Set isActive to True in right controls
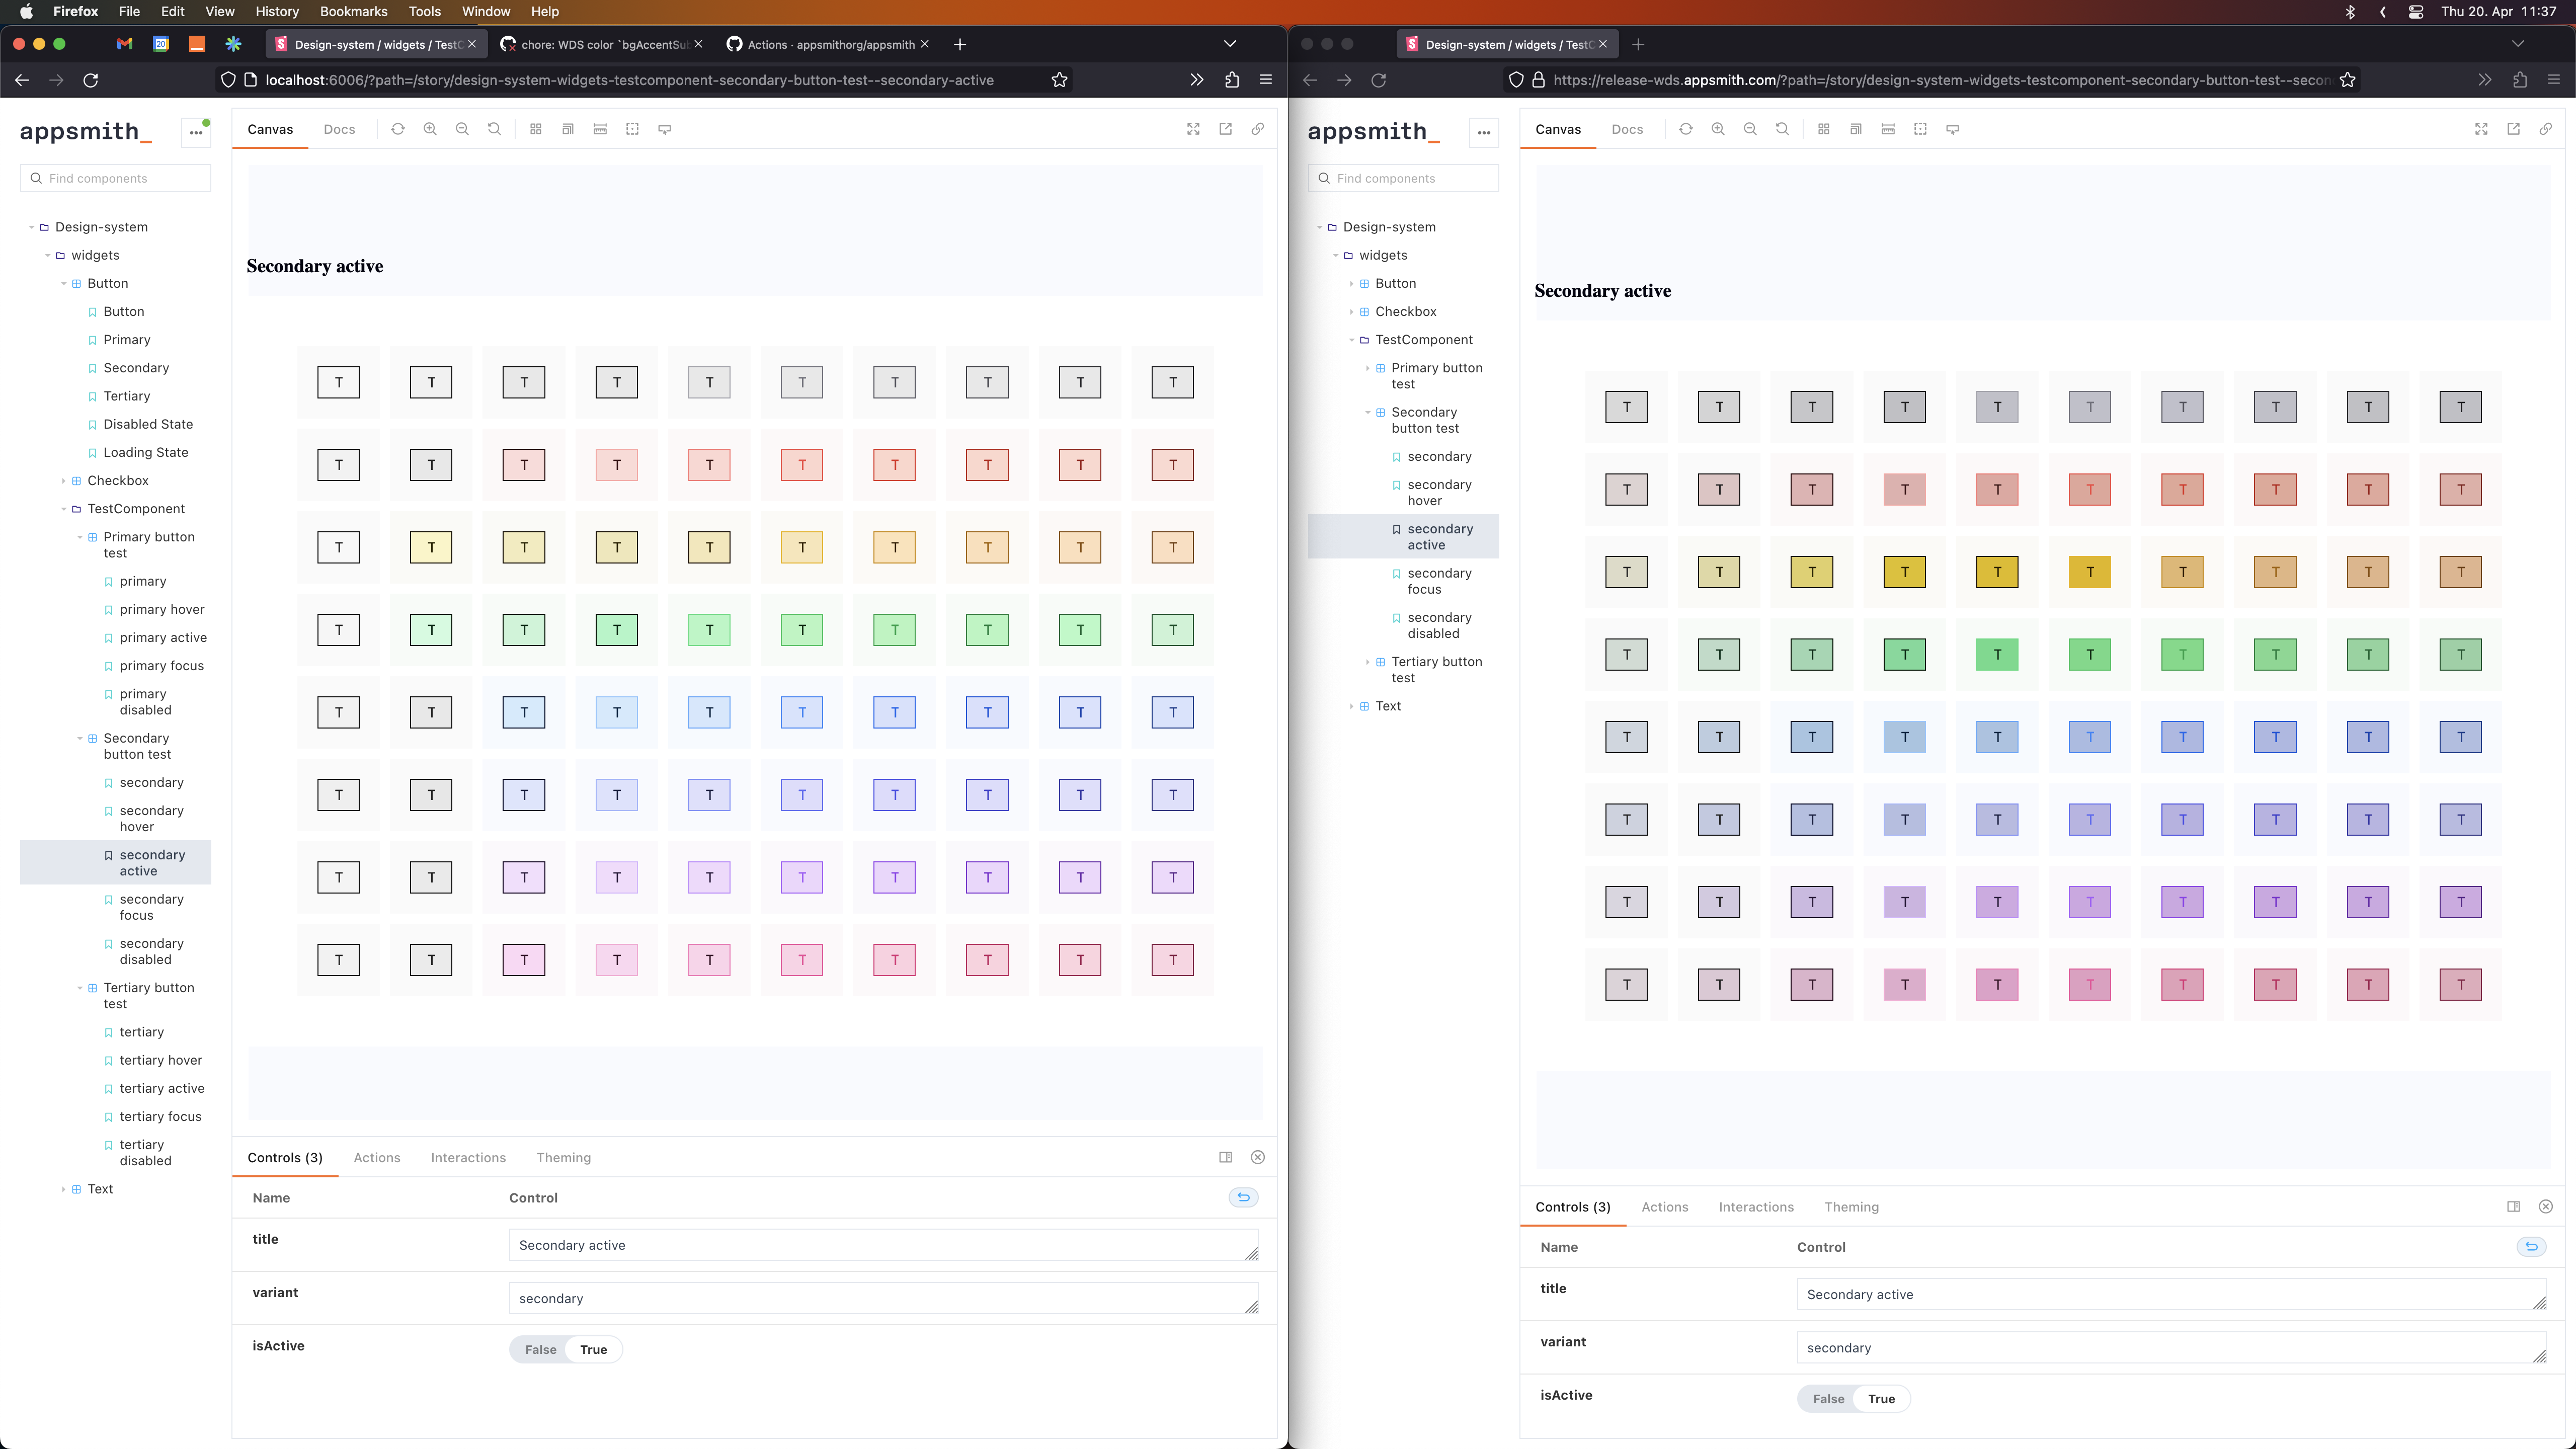The width and height of the screenshot is (2576, 1449). 1881,1399
